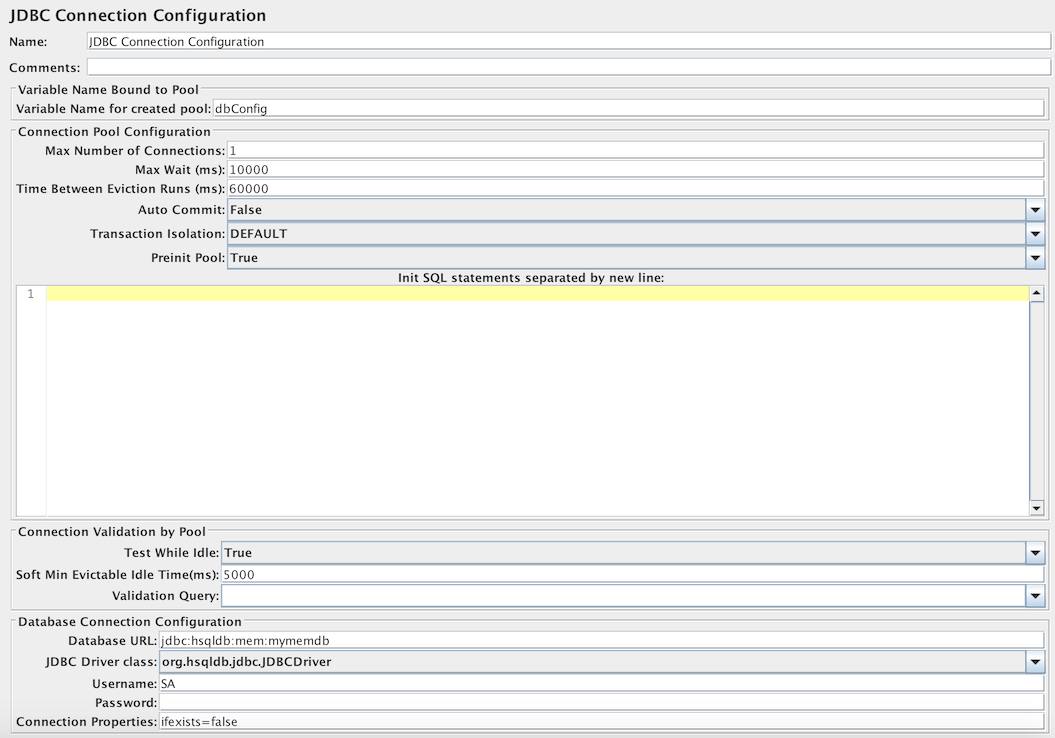Open the Validation Query combo box
The image size is (1055, 738).
(x=632, y=596)
